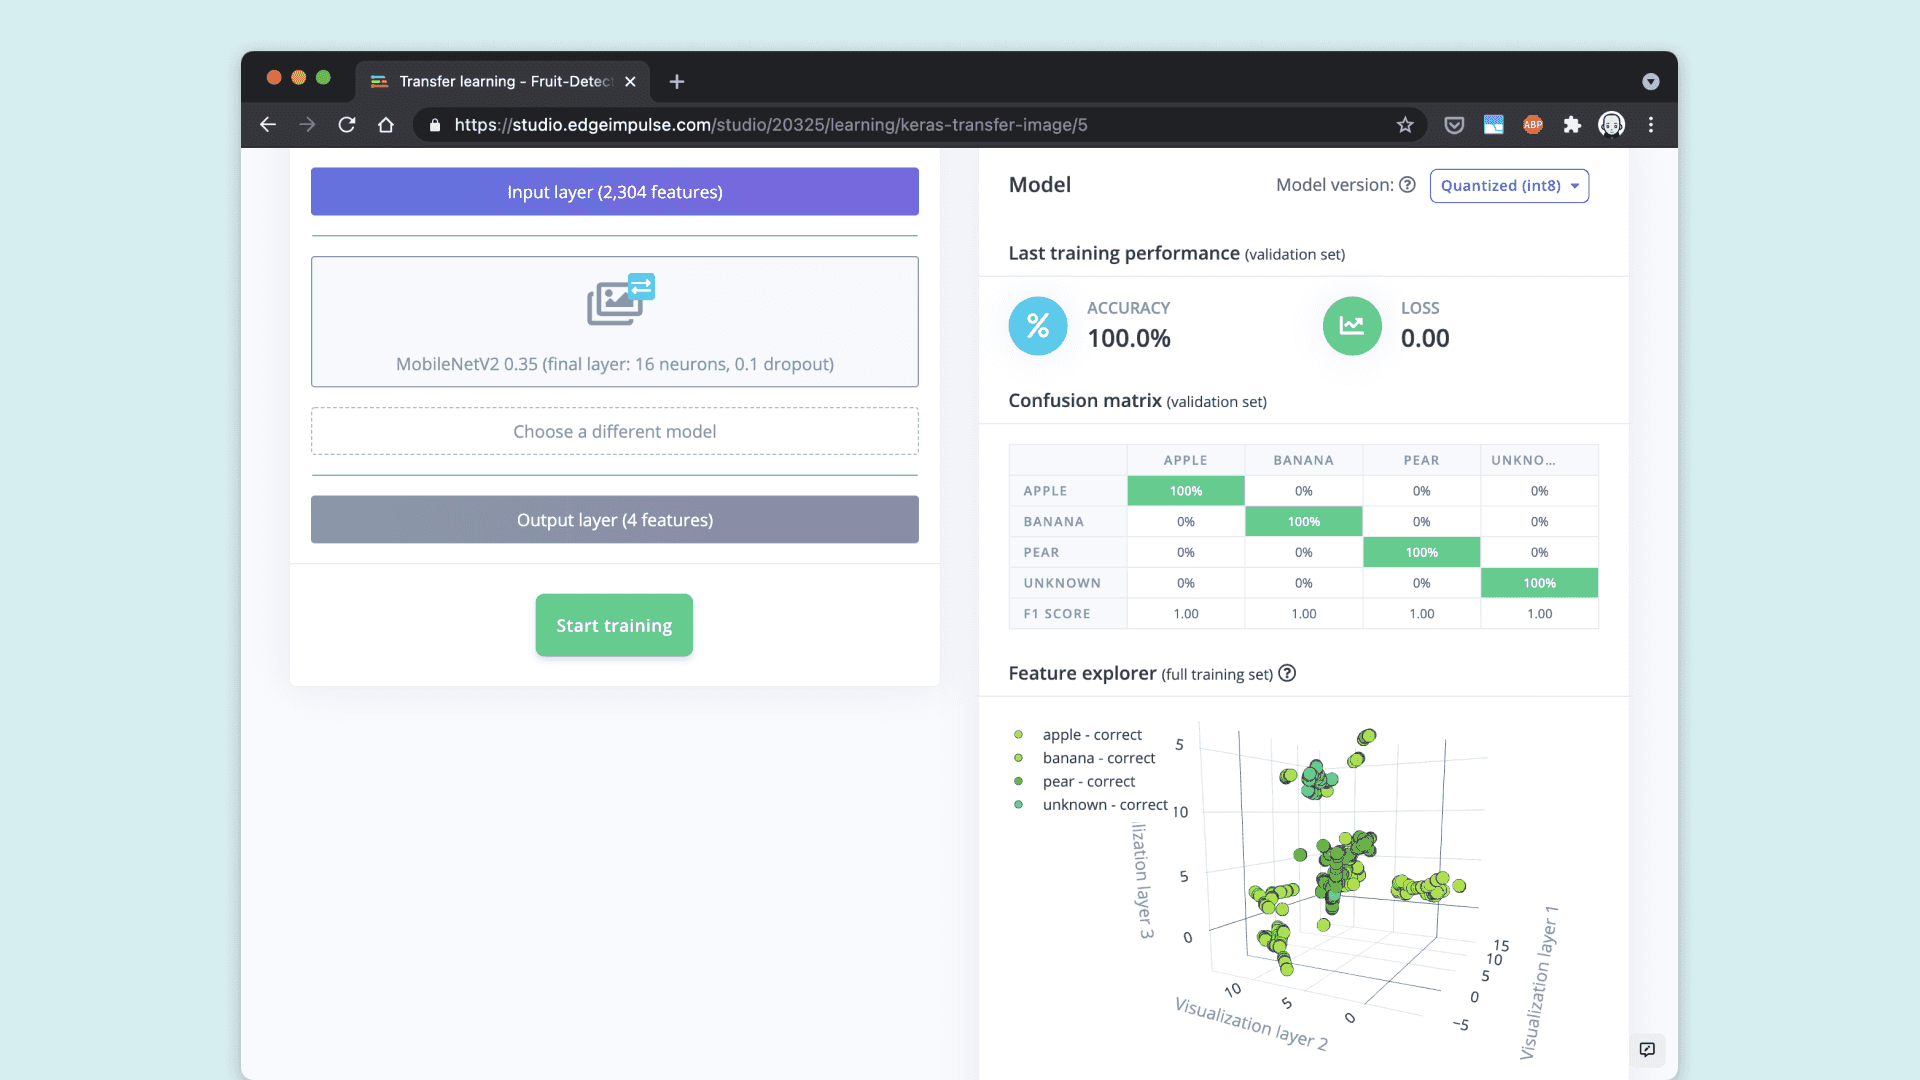1920x1080 pixels.
Task: Open the Quantized (int8) model version dropdown
Action: point(1508,186)
